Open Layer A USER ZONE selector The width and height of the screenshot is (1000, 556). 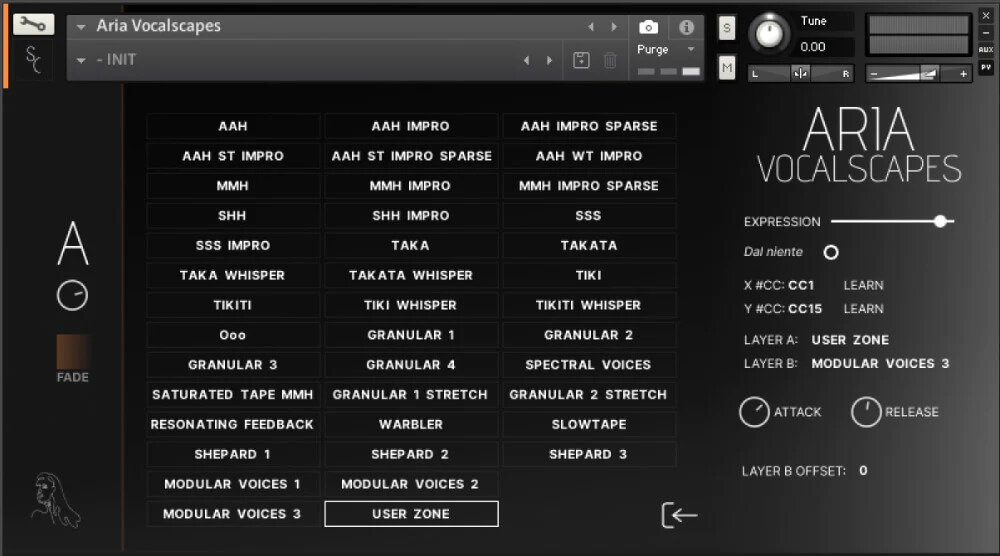pyautogui.click(x=849, y=340)
